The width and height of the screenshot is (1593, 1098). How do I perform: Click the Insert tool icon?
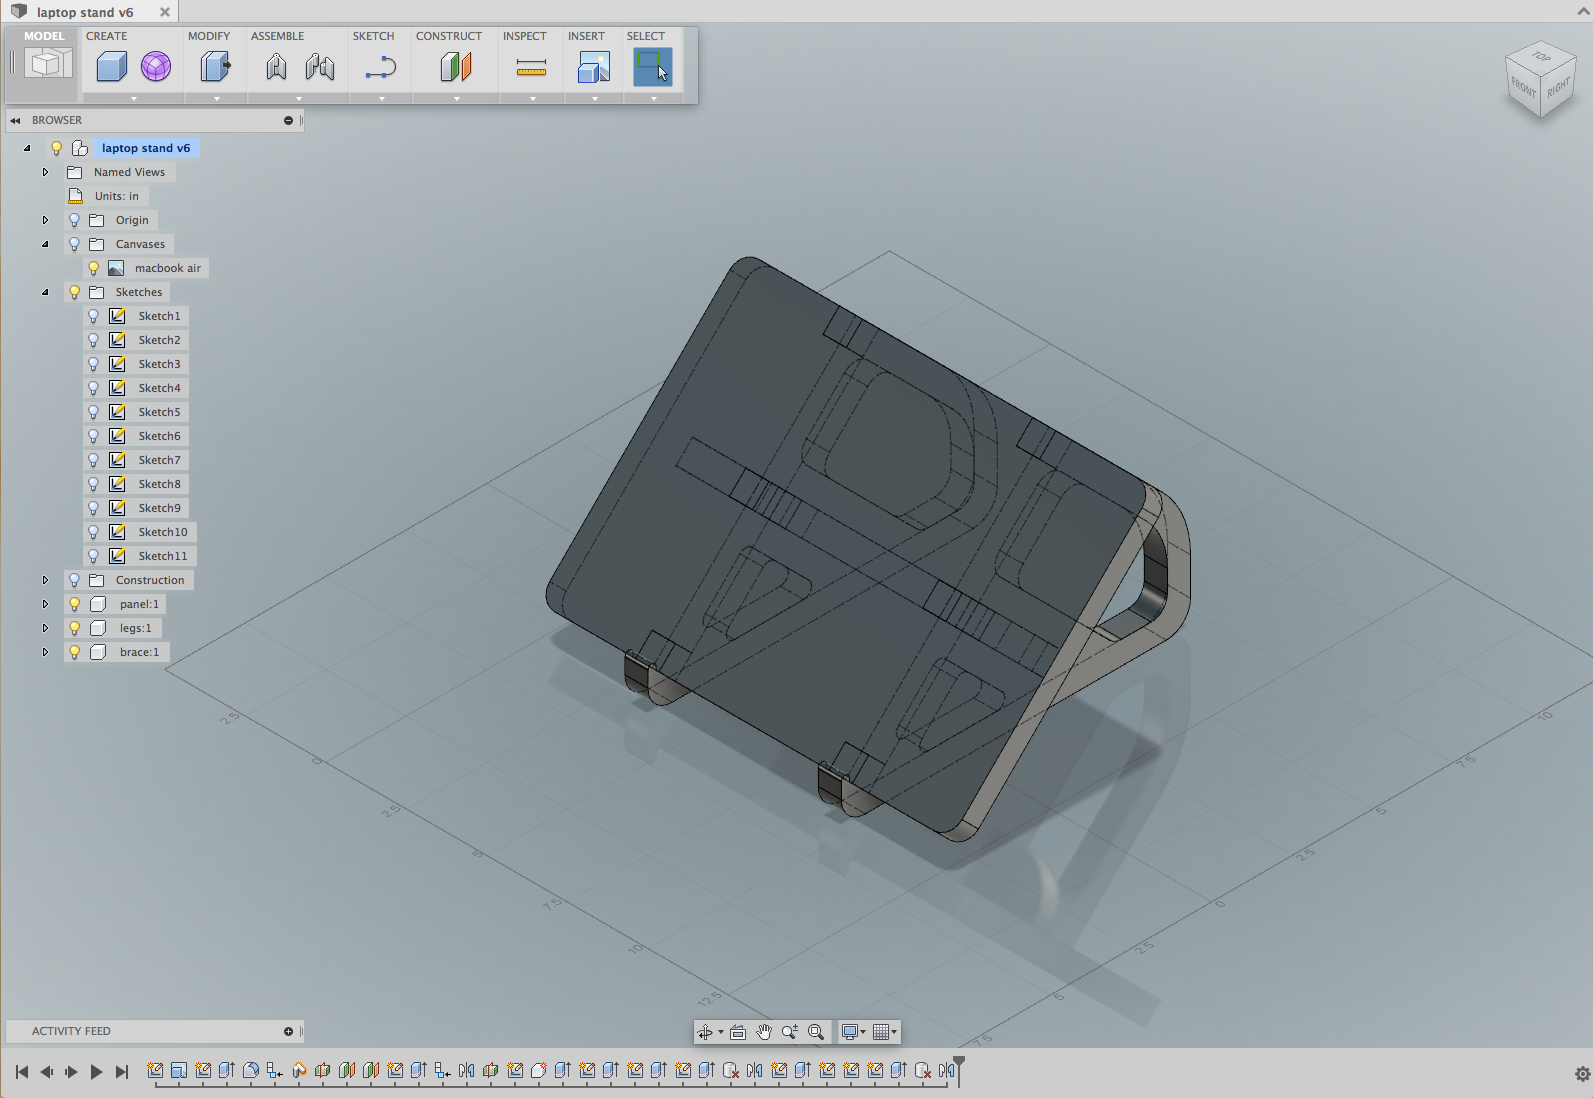tap(594, 67)
